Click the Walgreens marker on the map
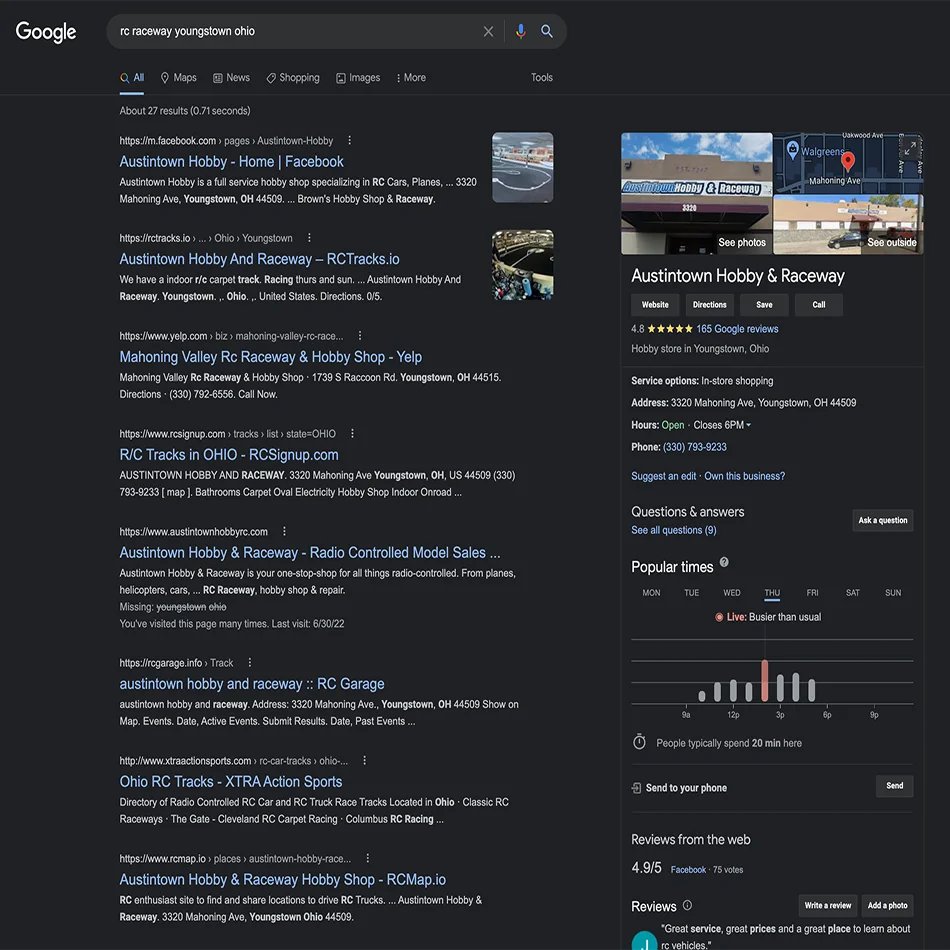Screen dimensions: 950x950 [792, 149]
